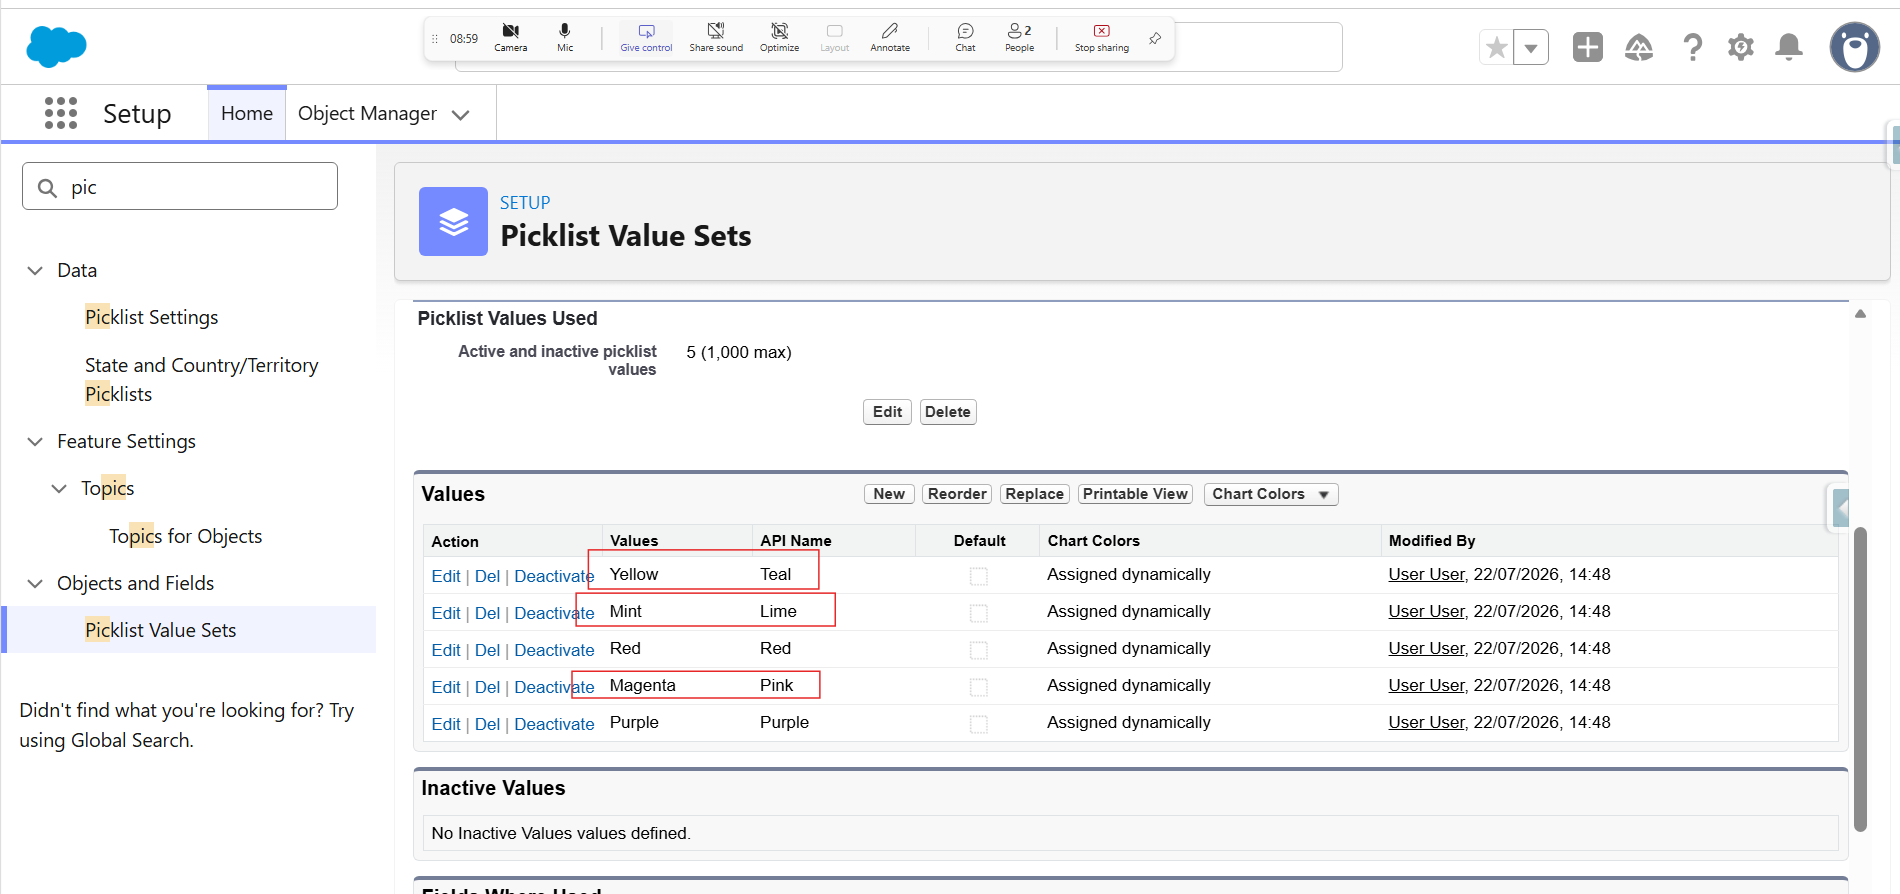Edit the Magenta picklist value

446,687
